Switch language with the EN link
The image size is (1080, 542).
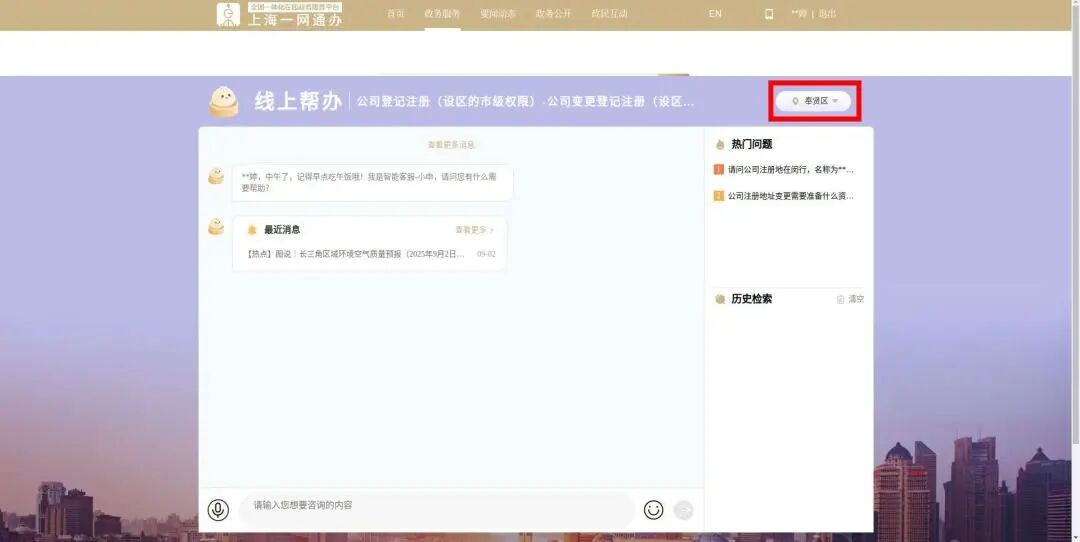pyautogui.click(x=715, y=14)
